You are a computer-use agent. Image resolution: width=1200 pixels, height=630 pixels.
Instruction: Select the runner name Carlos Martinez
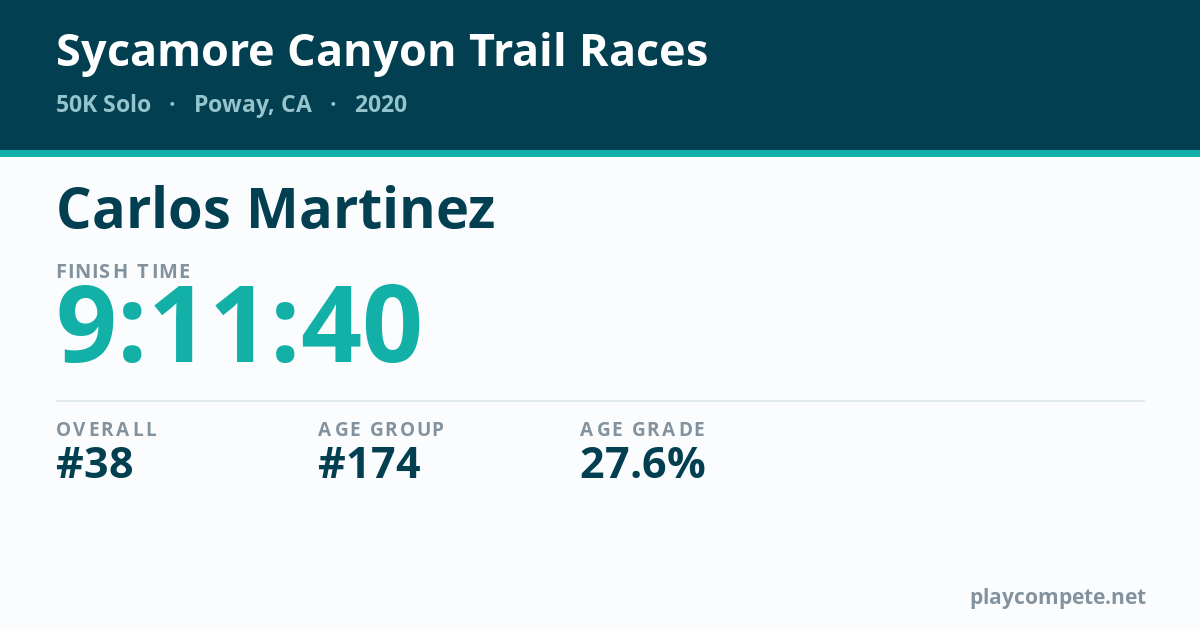click(276, 208)
